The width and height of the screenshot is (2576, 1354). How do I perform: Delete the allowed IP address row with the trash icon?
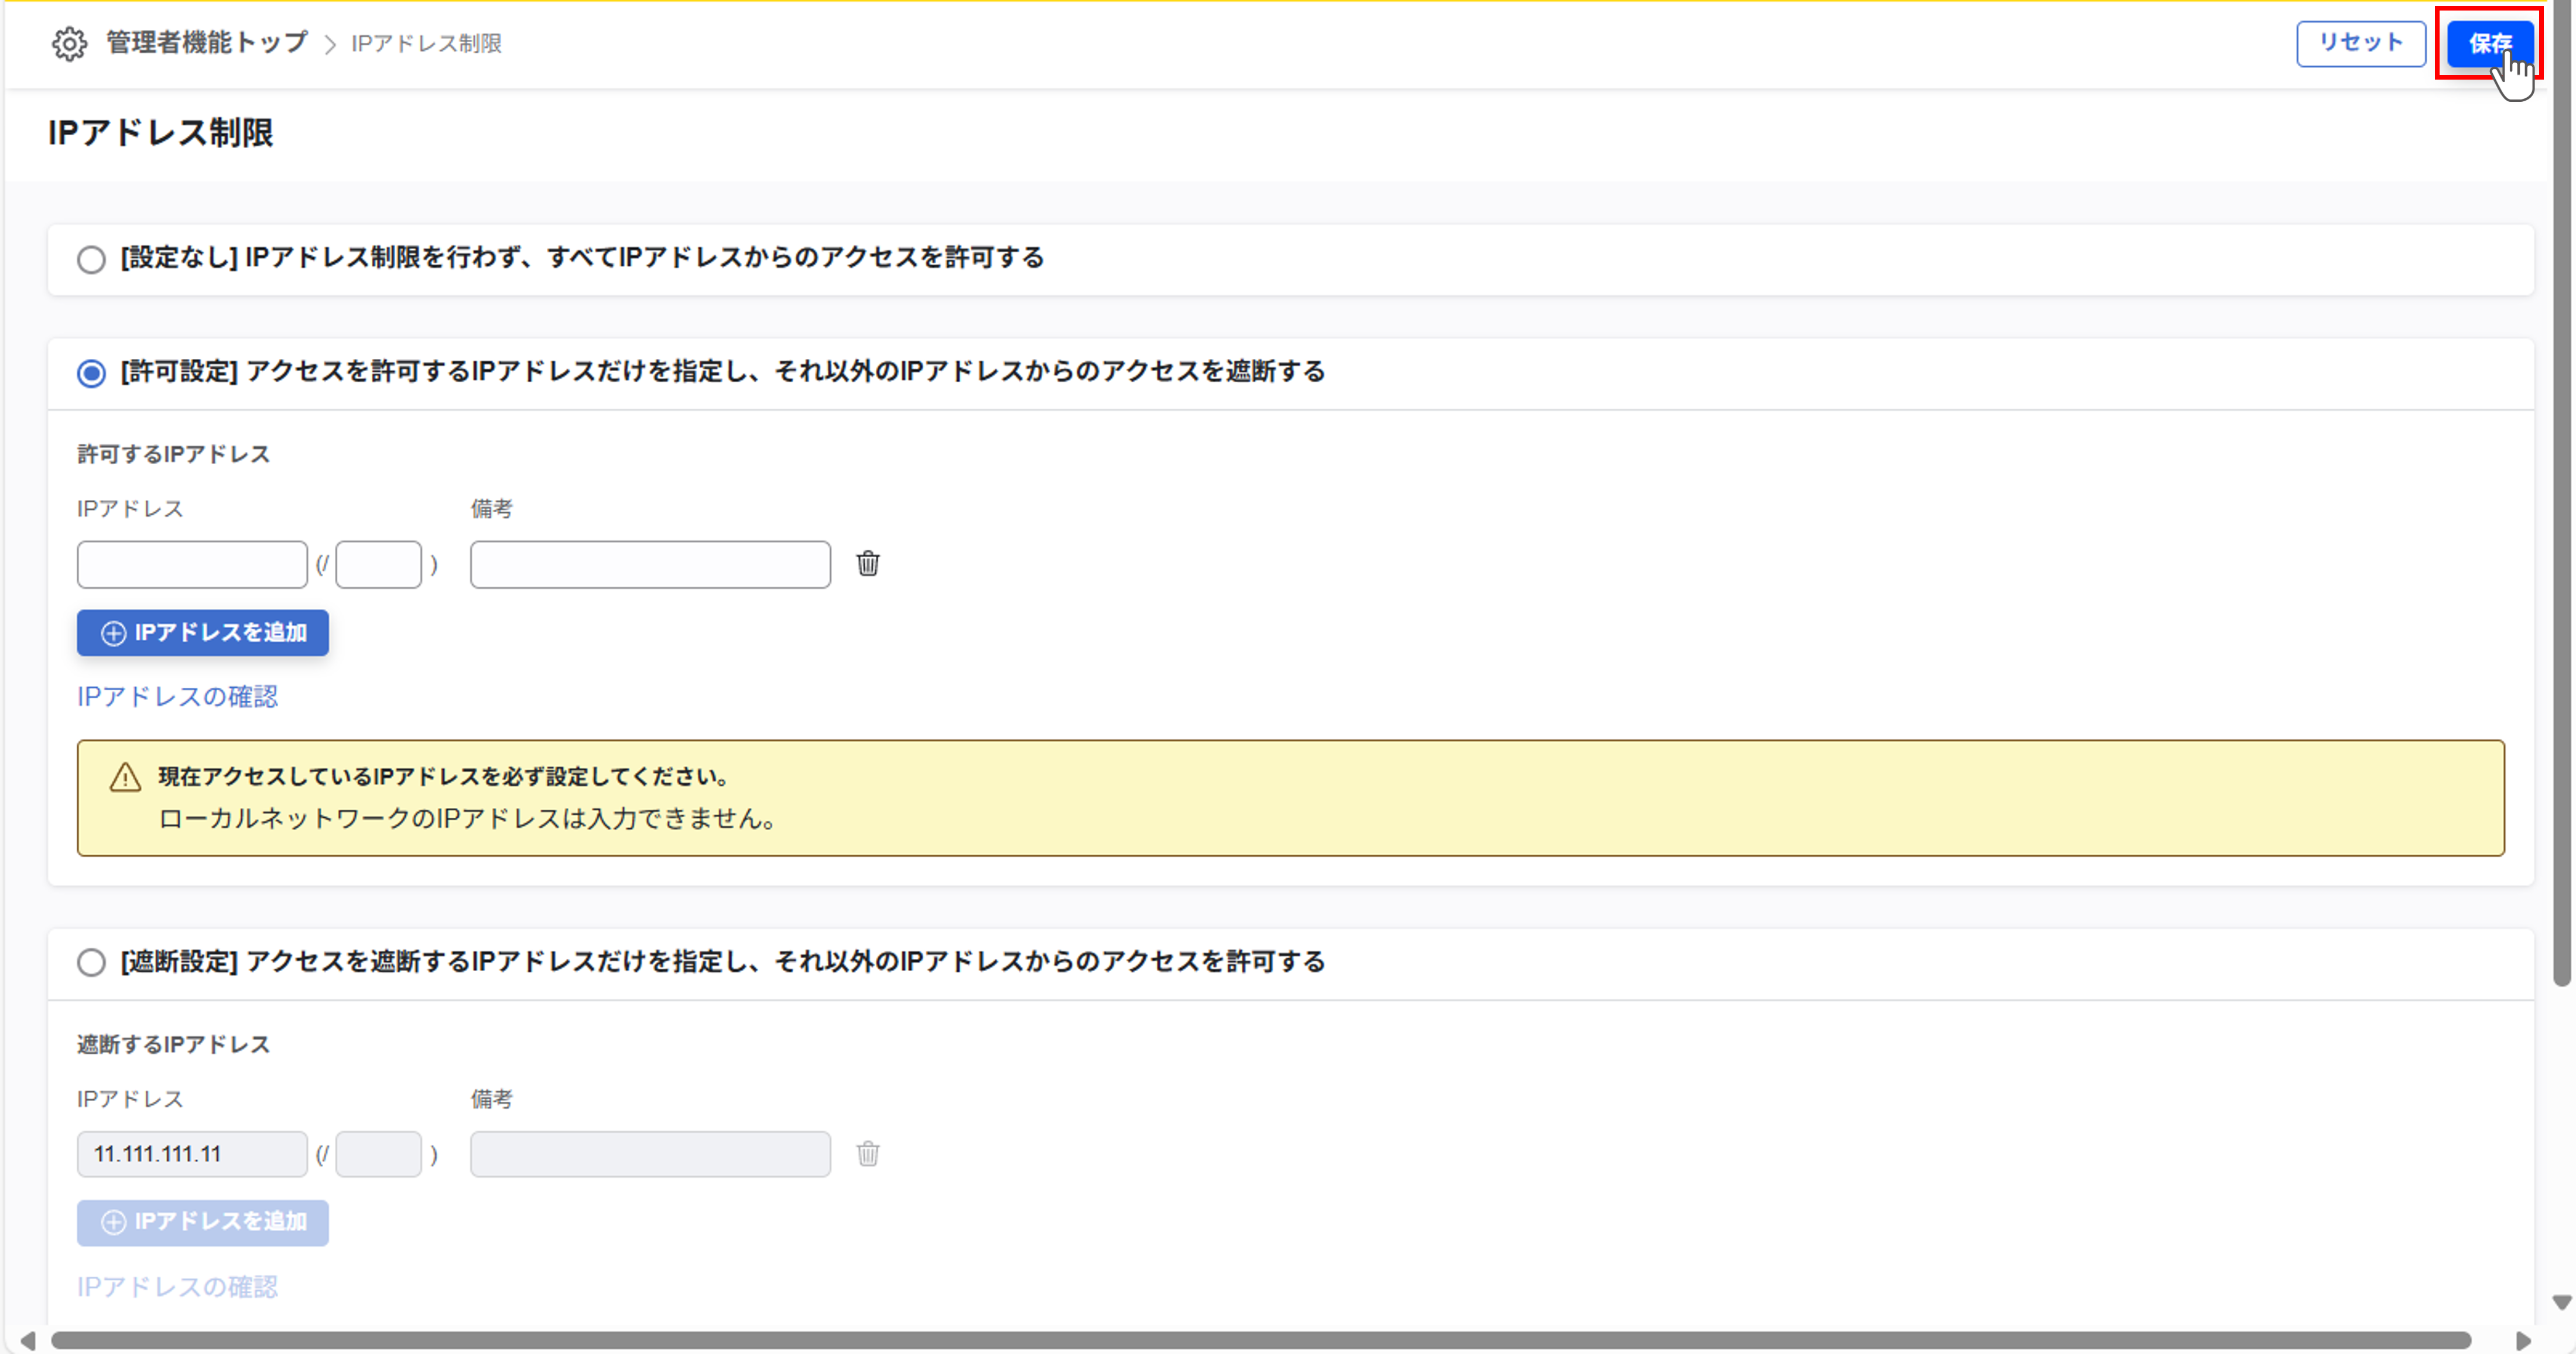coord(868,564)
